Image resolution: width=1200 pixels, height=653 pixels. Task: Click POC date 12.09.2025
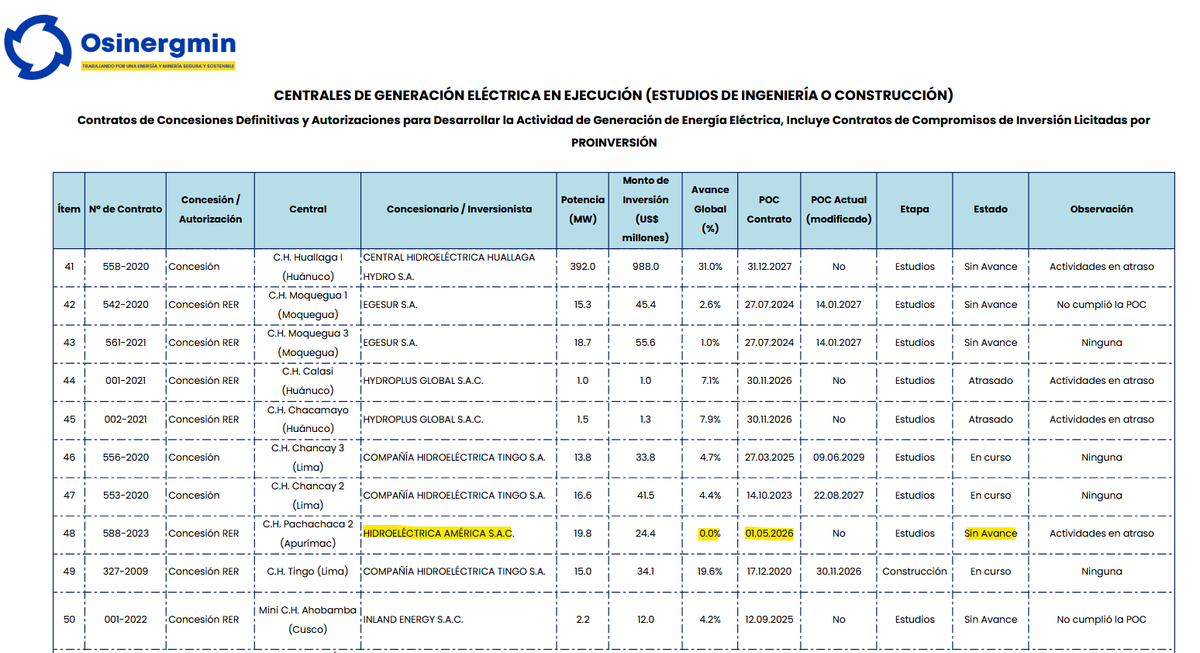769,620
